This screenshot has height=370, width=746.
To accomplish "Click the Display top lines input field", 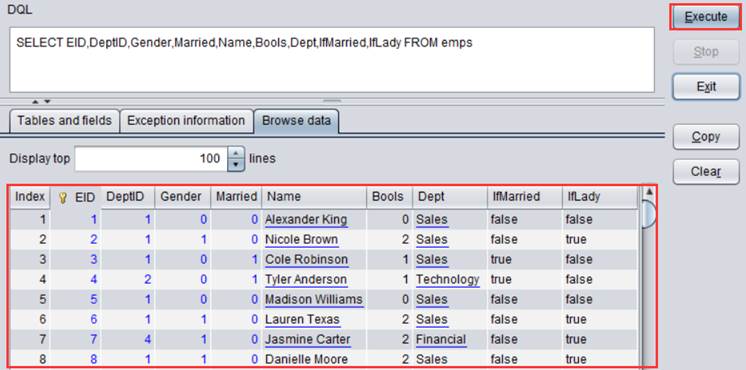I will pos(151,158).
